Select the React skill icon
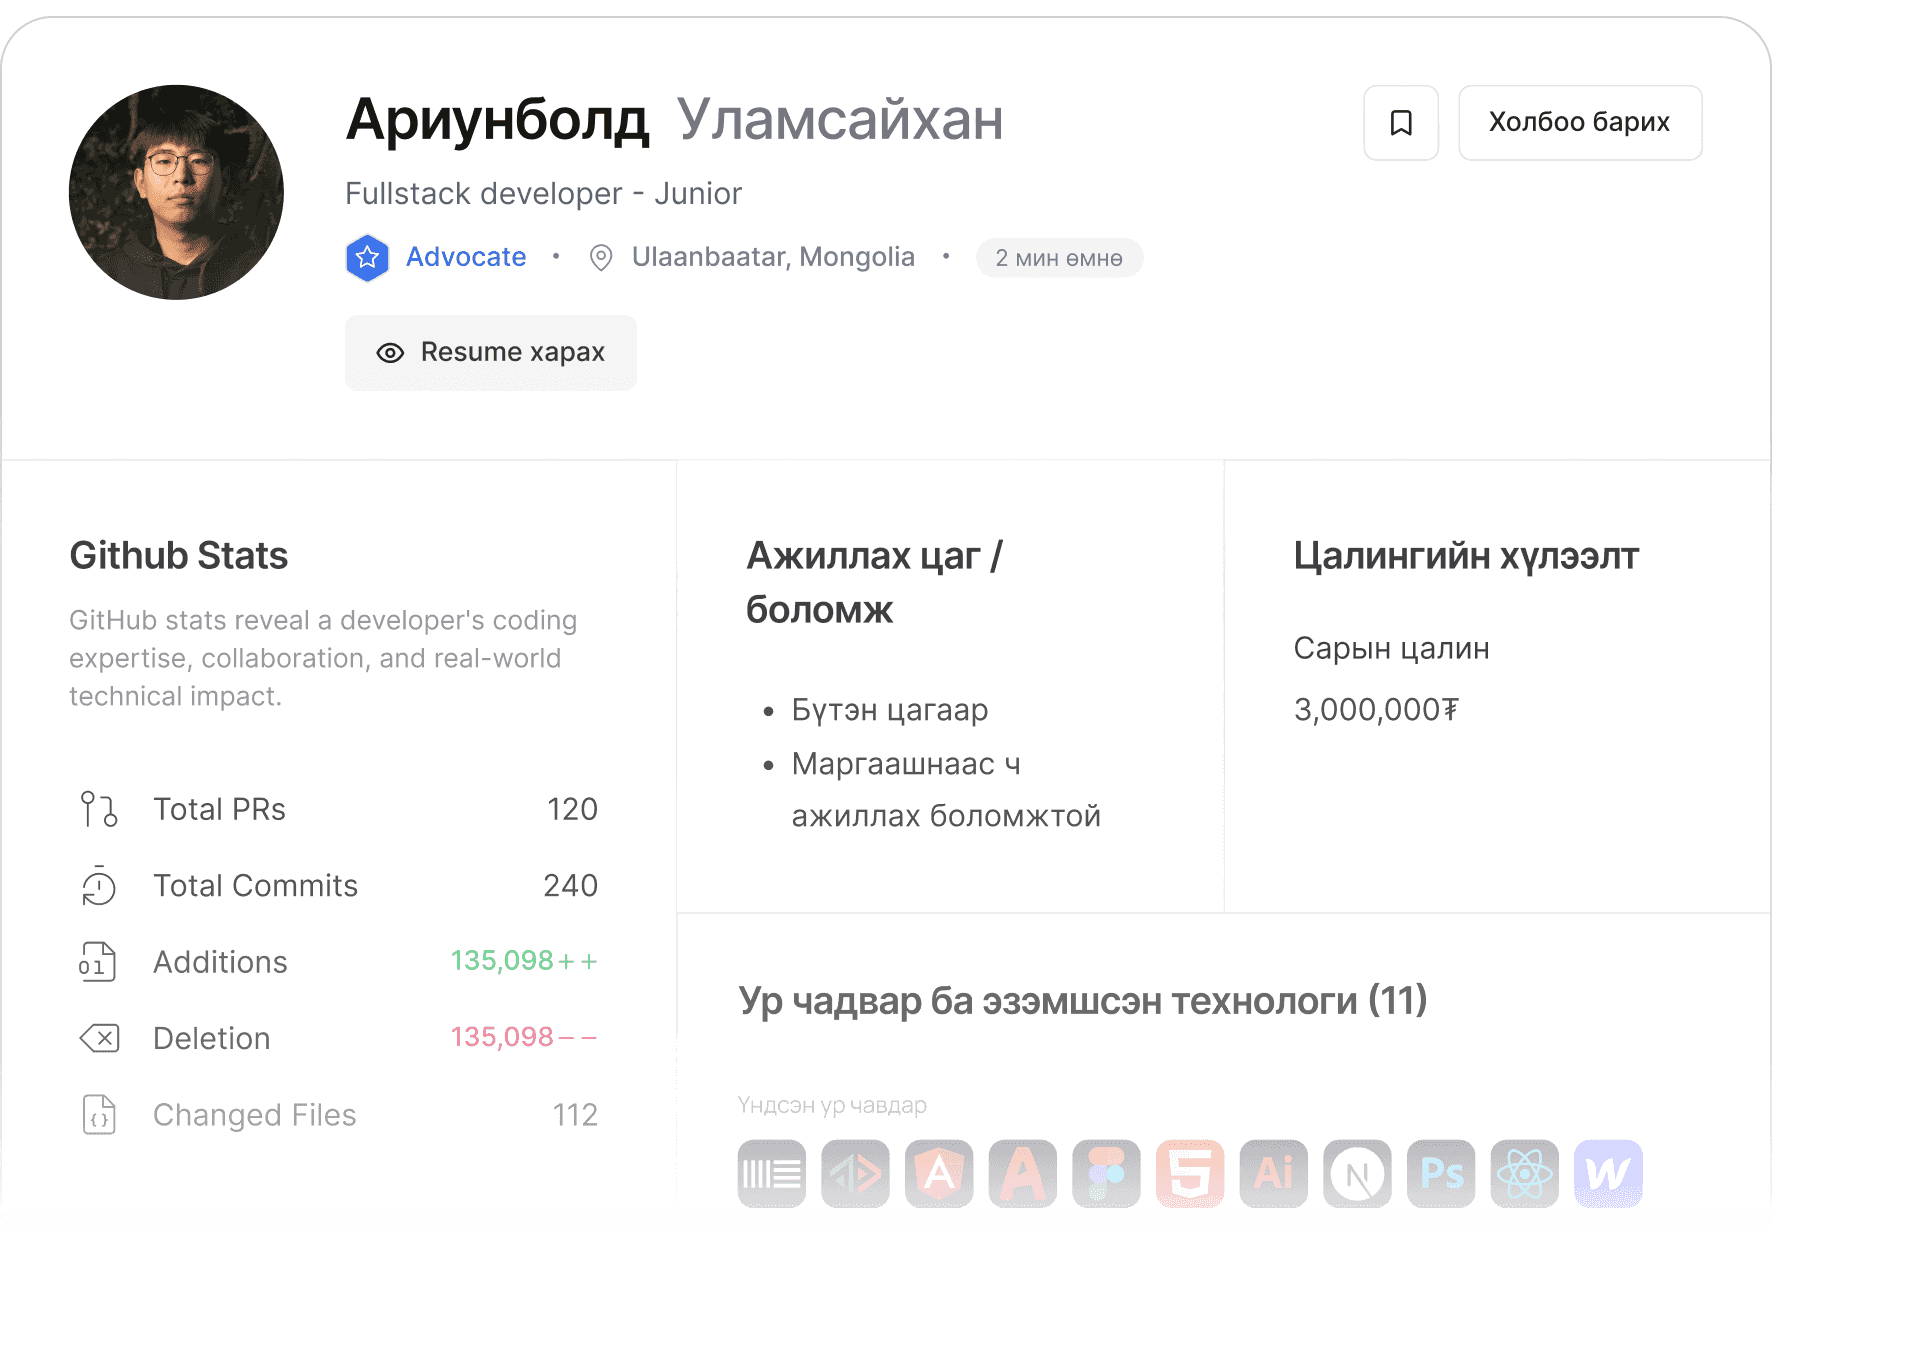 pos(1525,1174)
